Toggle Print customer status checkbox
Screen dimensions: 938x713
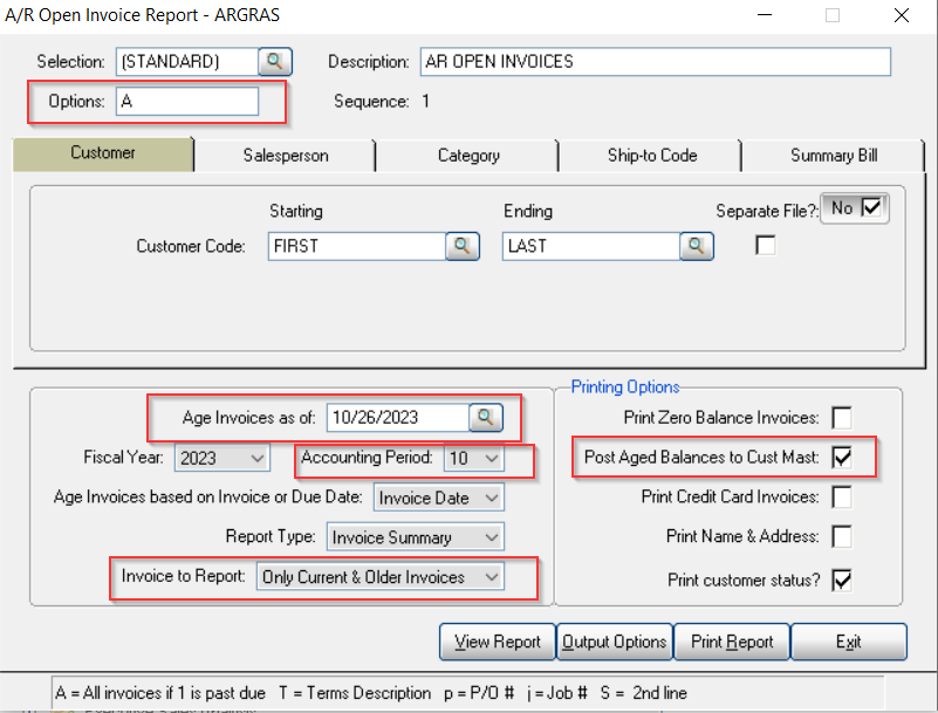(x=842, y=580)
